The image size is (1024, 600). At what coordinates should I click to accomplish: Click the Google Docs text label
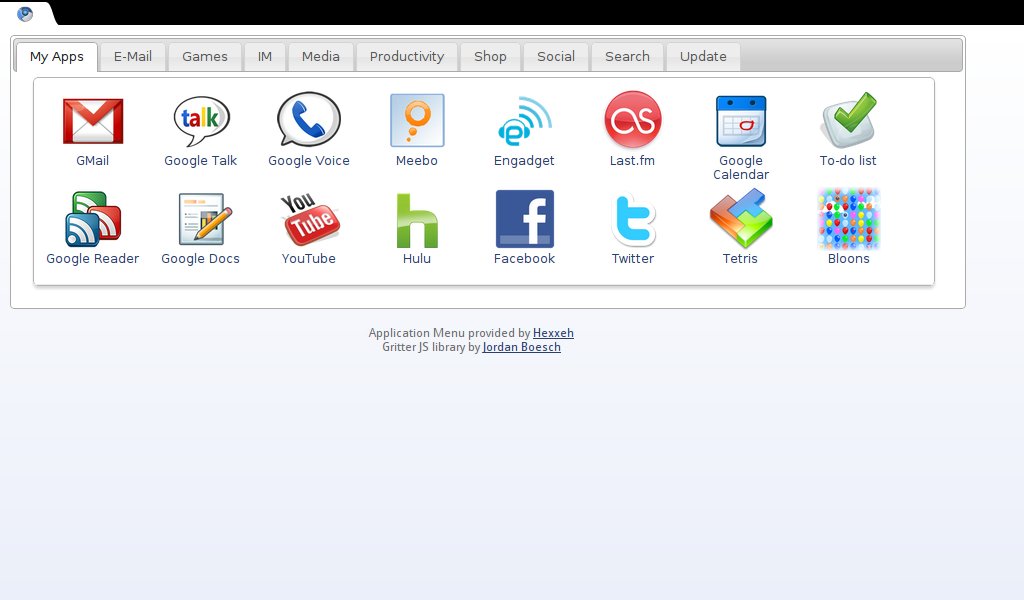(x=200, y=259)
